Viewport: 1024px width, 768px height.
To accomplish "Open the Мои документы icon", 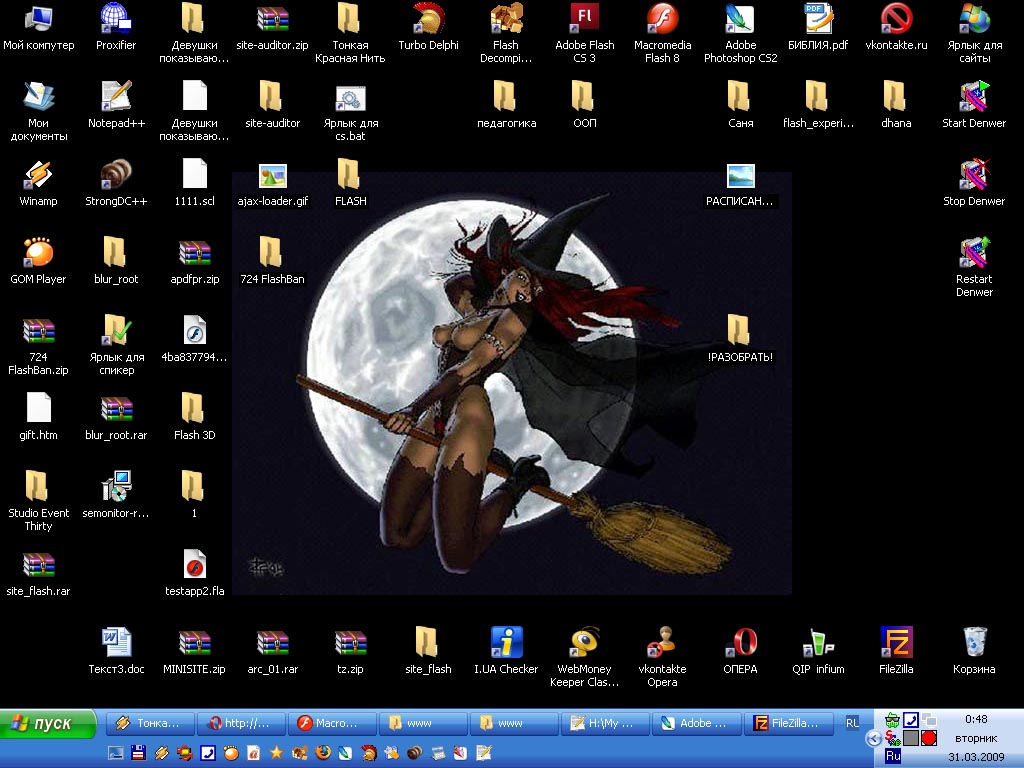I will pos(39,111).
